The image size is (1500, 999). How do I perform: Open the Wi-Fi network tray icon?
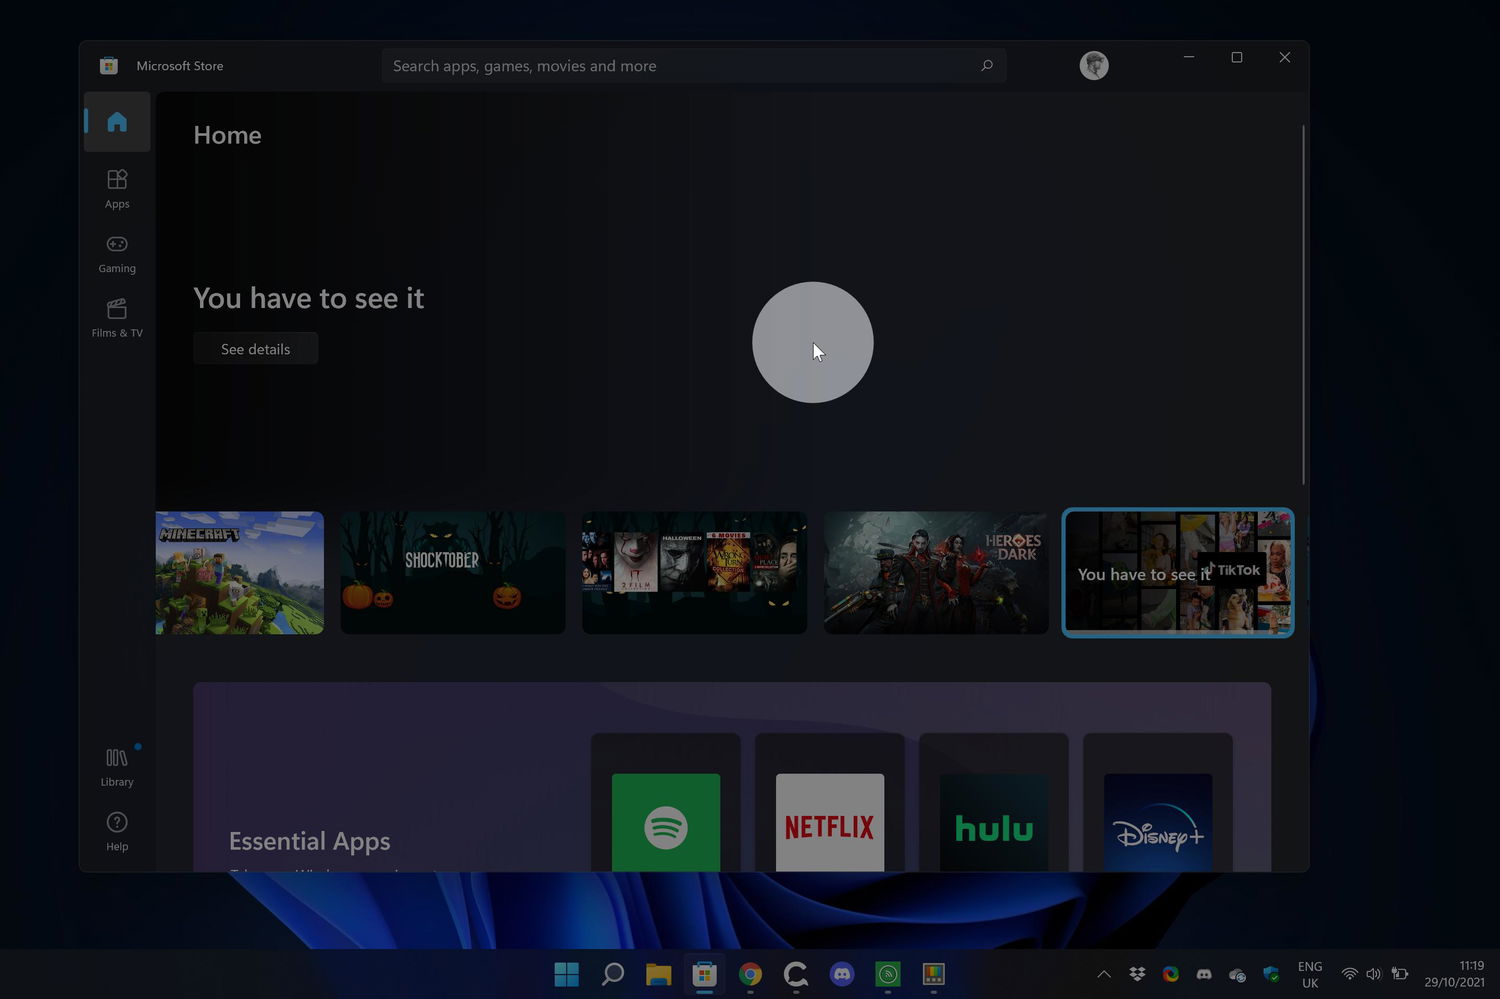coord(1349,974)
